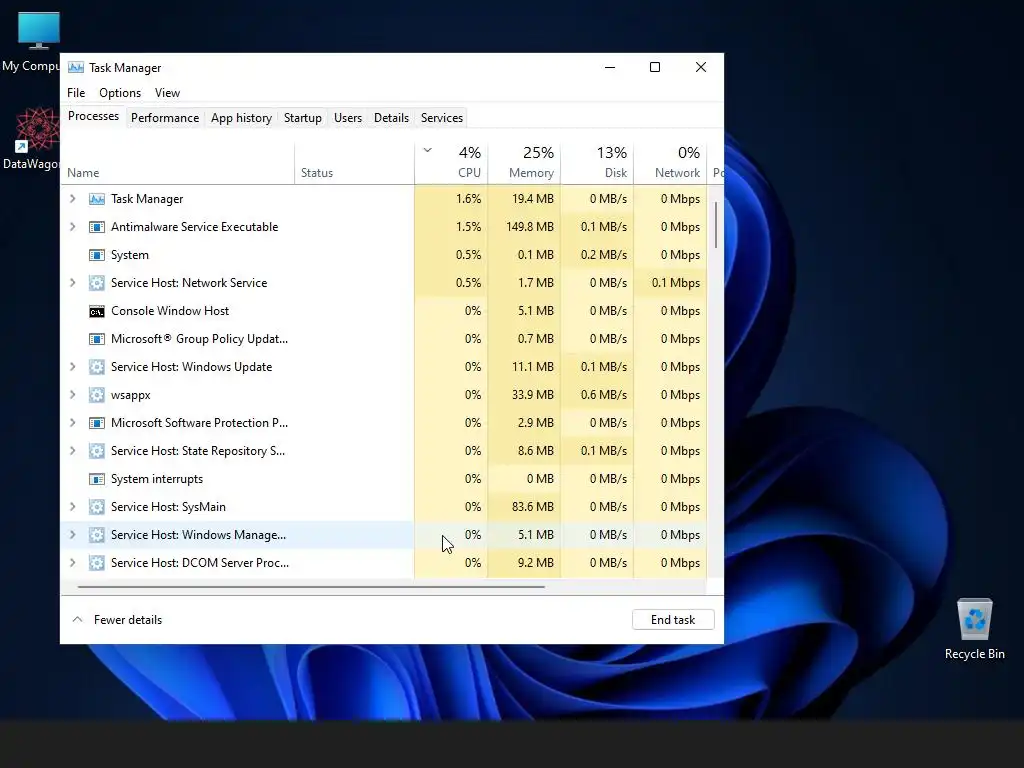Image resolution: width=1024 pixels, height=768 pixels.
Task: Click the Service Host: SysMain gear icon
Action: [97, 507]
